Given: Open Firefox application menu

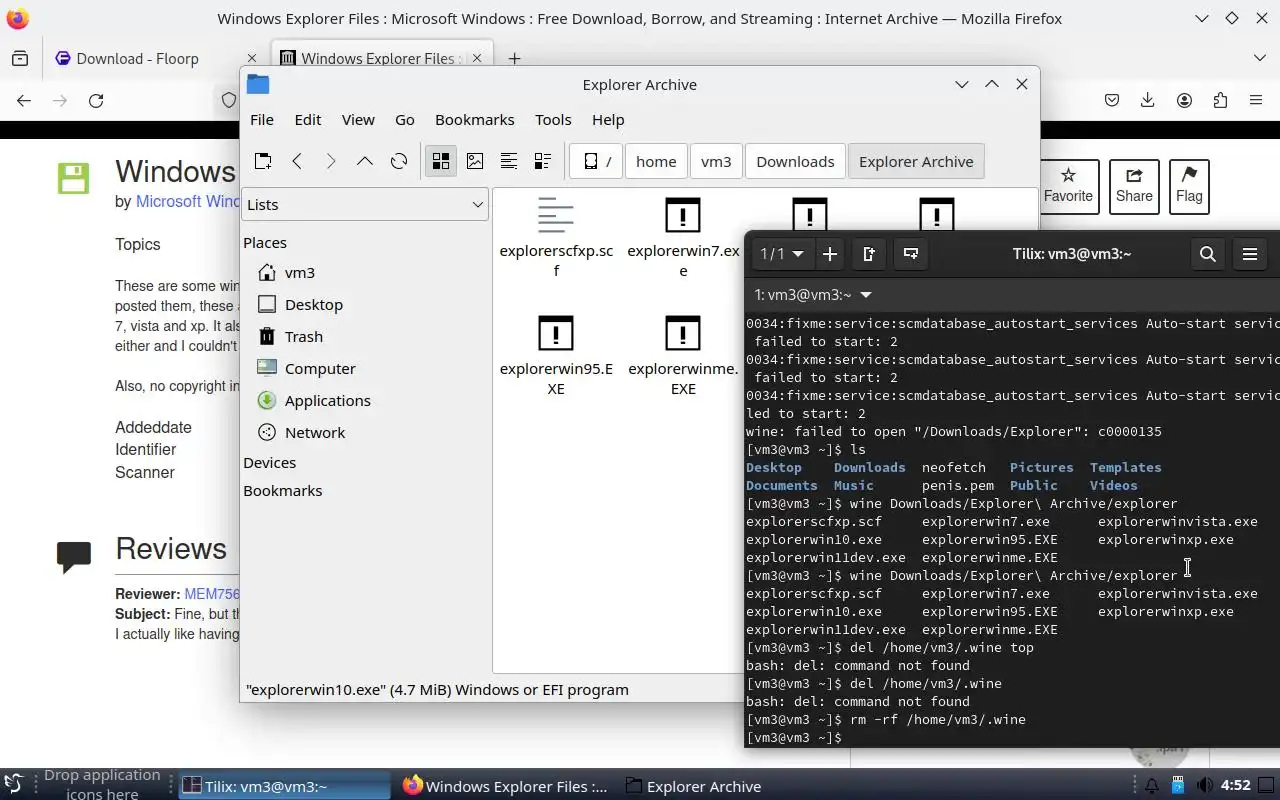Looking at the screenshot, I should click(1256, 100).
